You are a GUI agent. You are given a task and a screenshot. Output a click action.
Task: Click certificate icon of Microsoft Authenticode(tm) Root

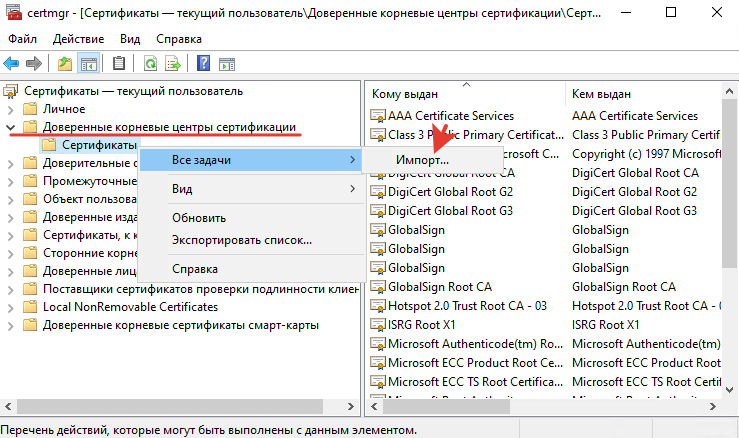point(378,344)
